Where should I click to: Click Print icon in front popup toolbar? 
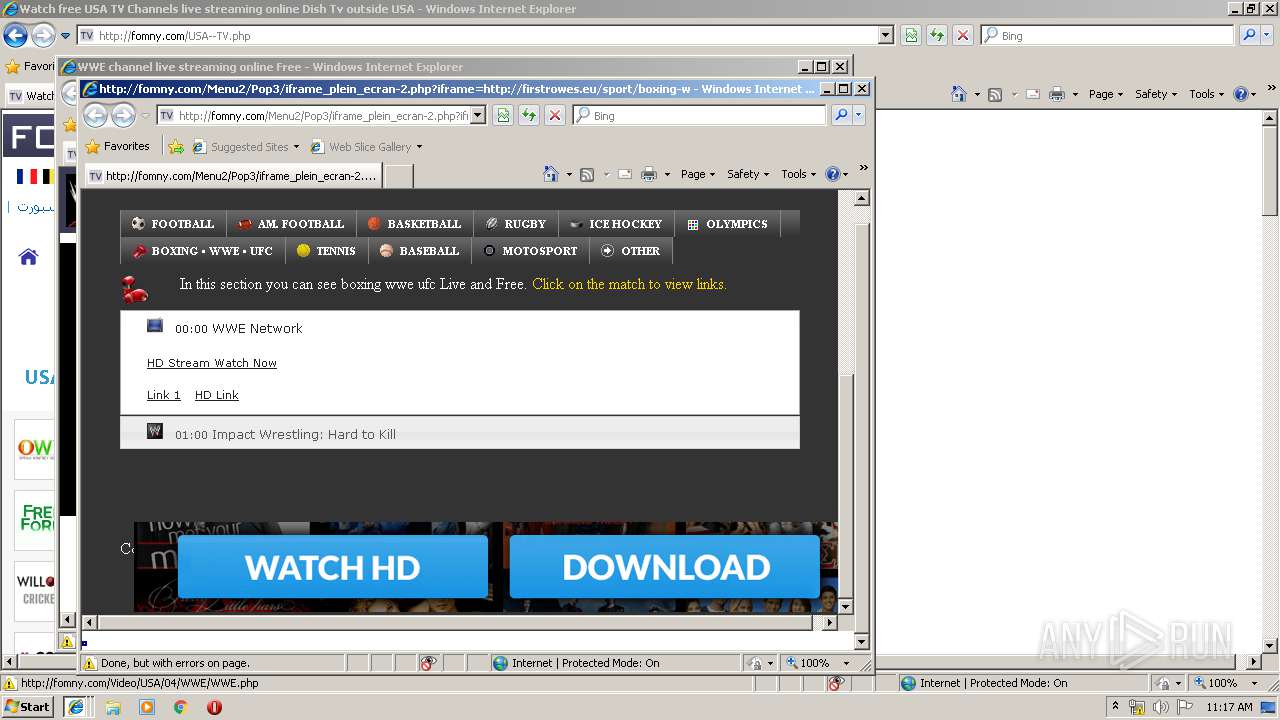pyautogui.click(x=648, y=174)
